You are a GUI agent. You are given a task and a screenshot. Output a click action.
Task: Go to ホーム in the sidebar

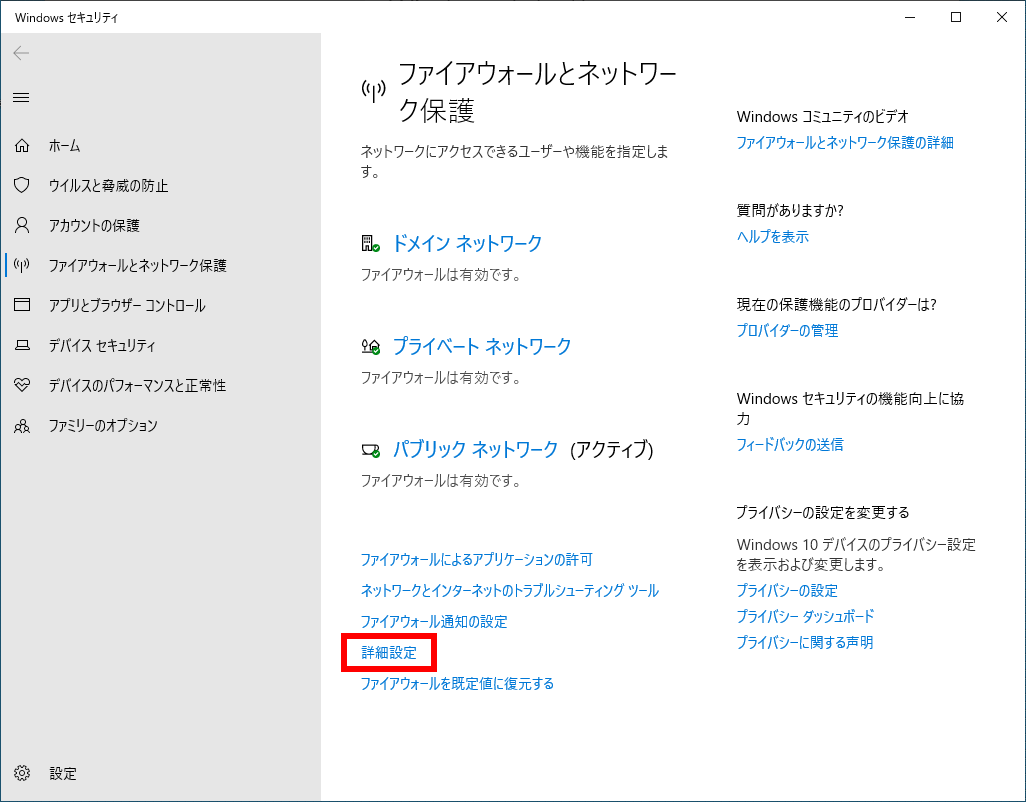[64, 146]
